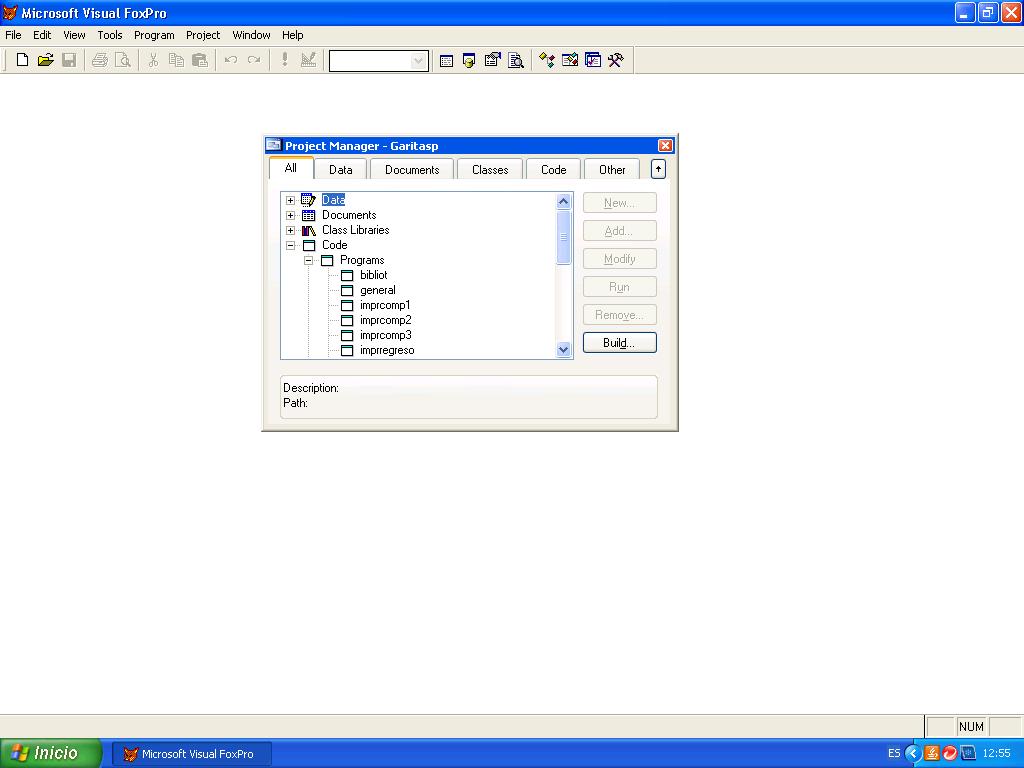This screenshot has width=1024, height=768.
Task: Click the Print toolbar icon
Action: (99, 61)
